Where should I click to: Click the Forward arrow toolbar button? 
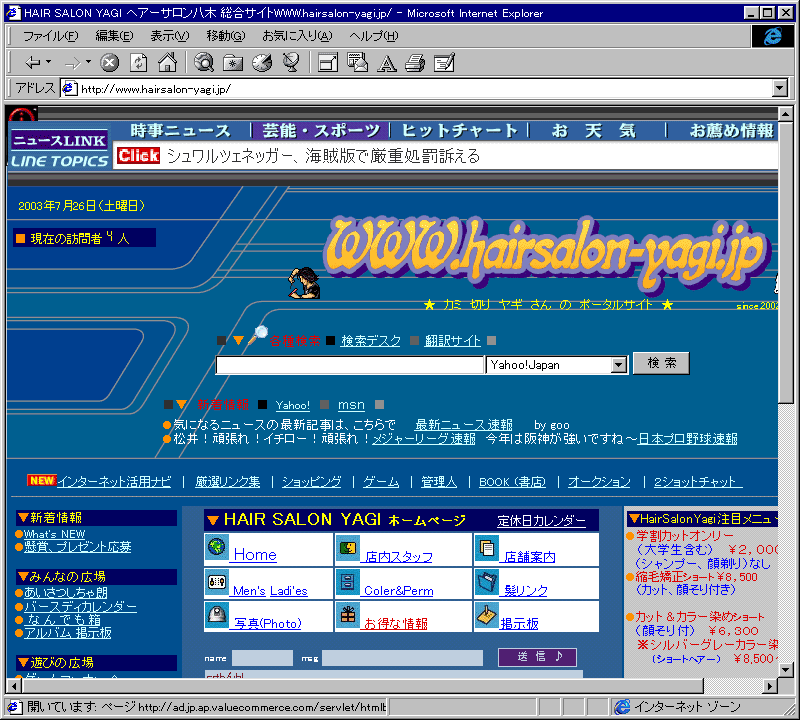coord(72,63)
